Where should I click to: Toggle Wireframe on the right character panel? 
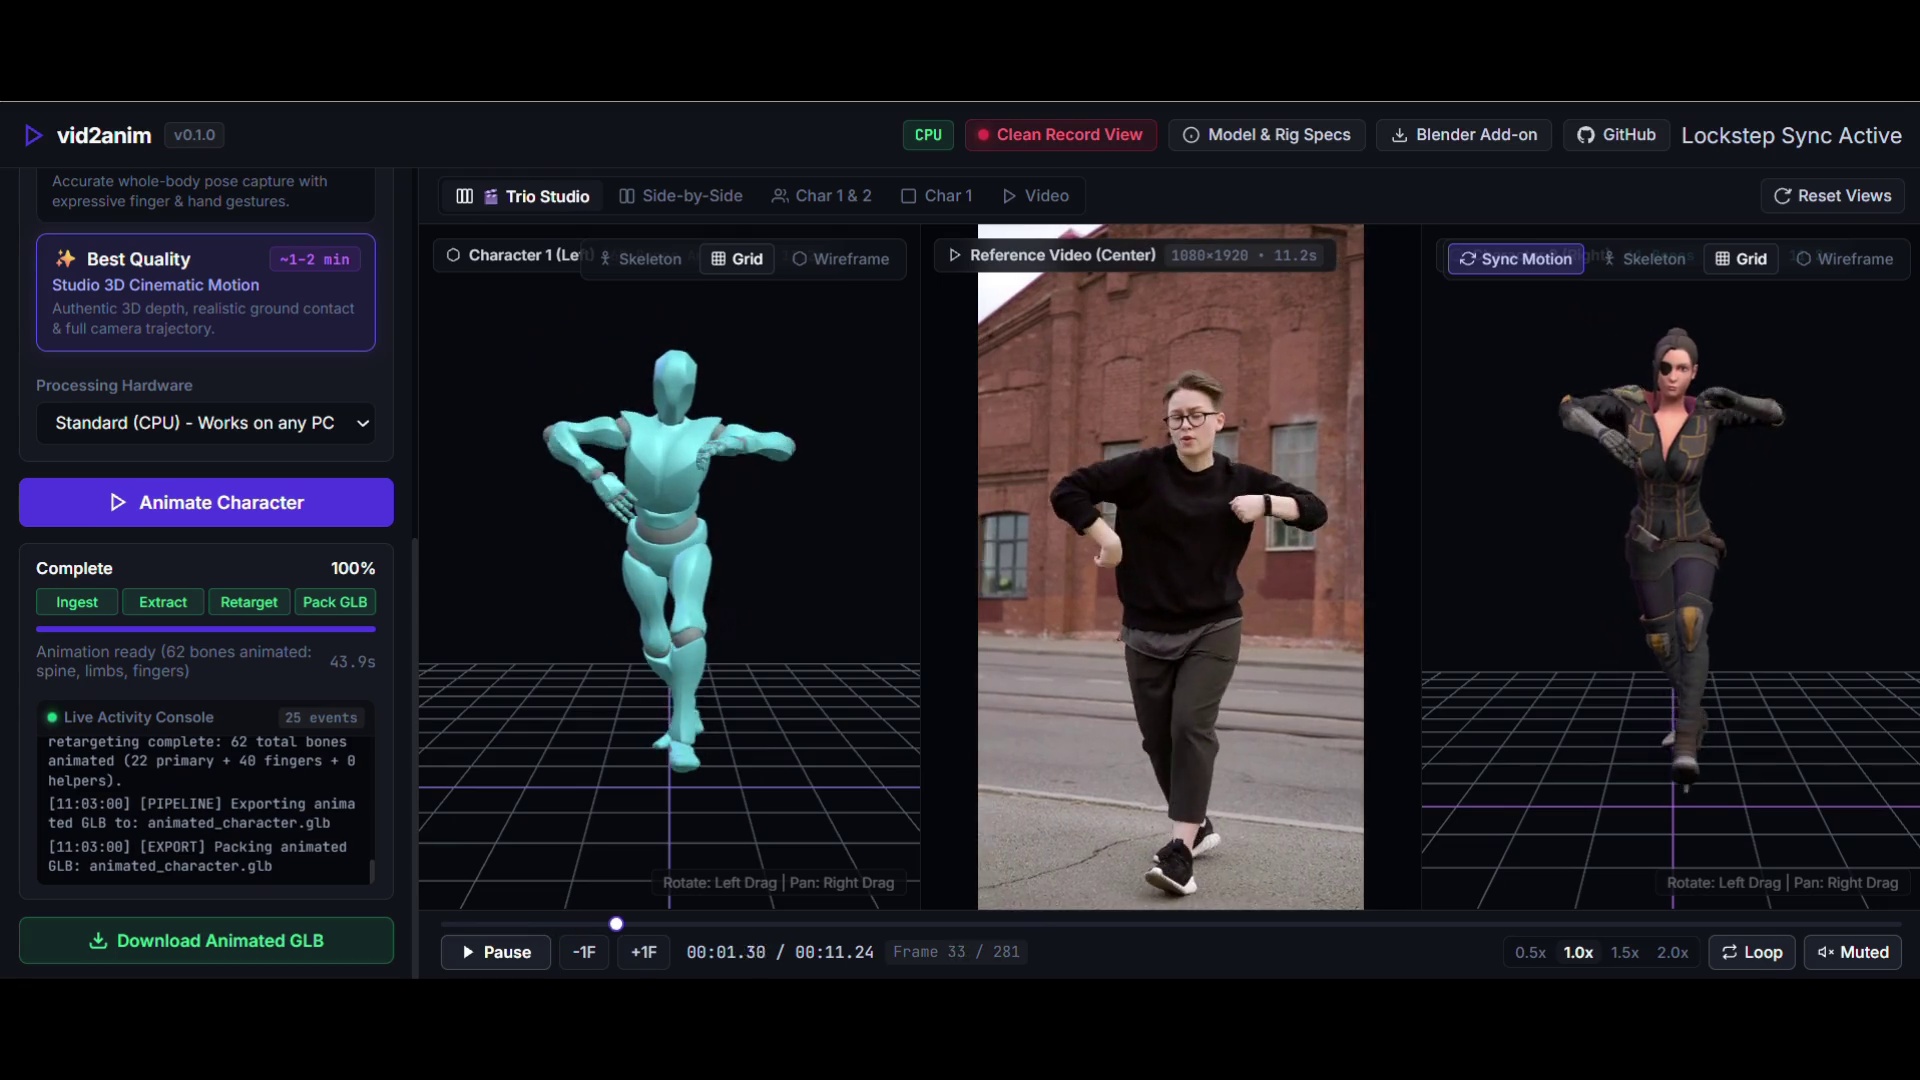click(1844, 259)
